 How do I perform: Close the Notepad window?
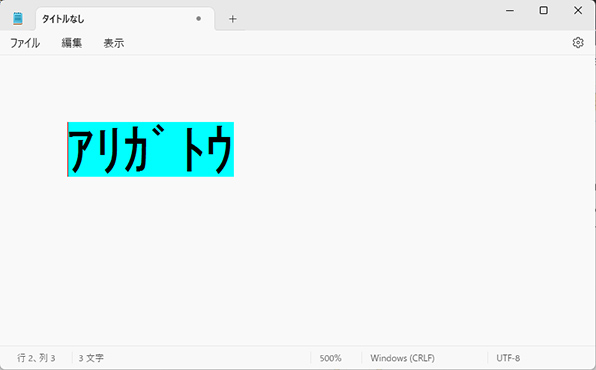[x=578, y=10]
